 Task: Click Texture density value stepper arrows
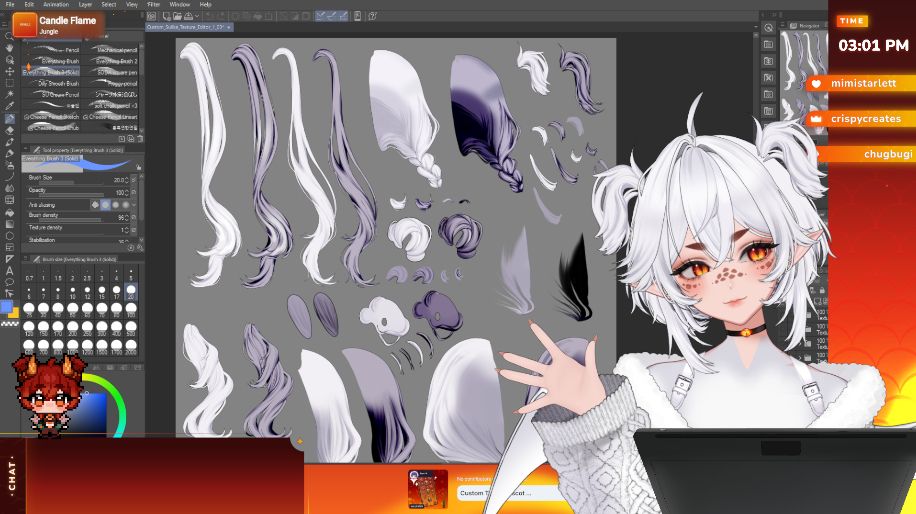[x=127, y=230]
